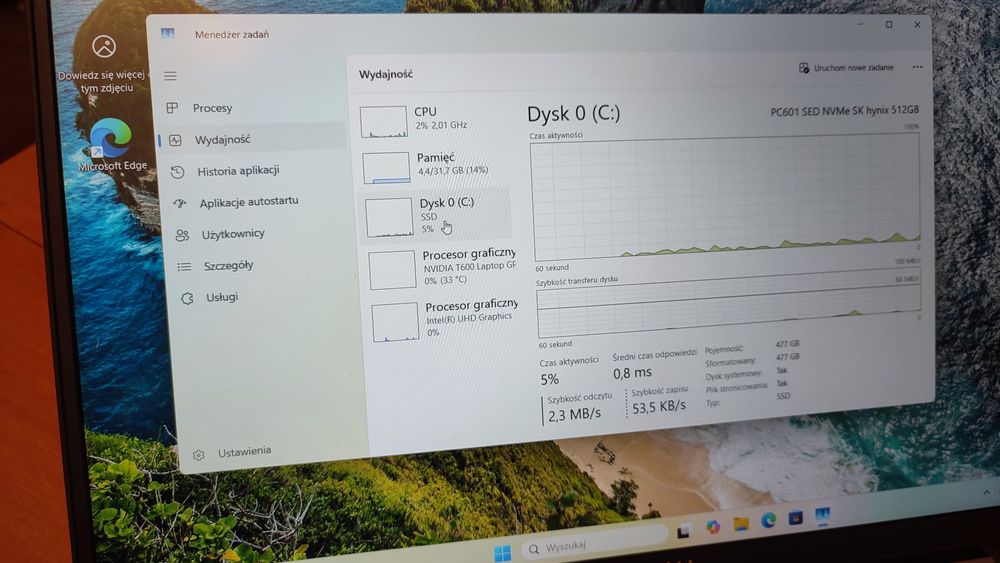Image resolution: width=1000 pixels, height=563 pixels.
Task: Select the Pamięć performance entry
Action: tap(437, 166)
